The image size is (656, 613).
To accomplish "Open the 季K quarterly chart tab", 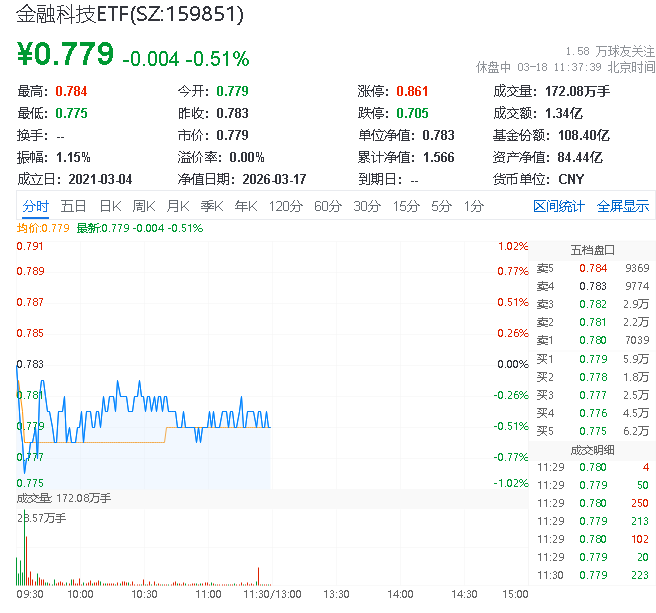I will pyautogui.click(x=212, y=206).
